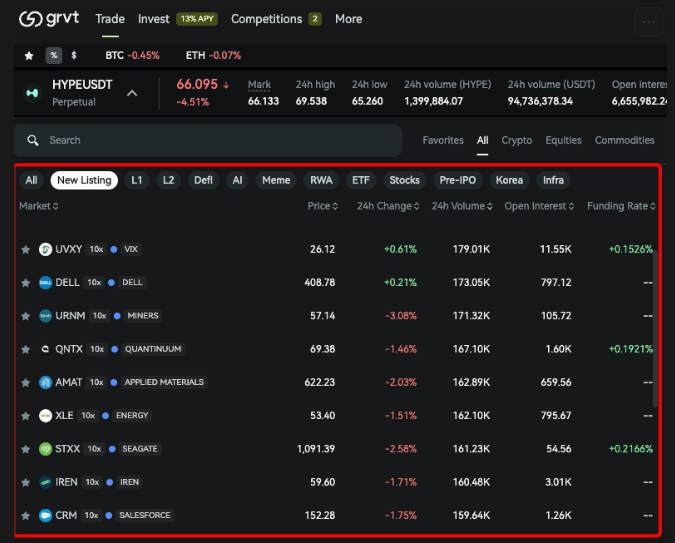
Task: Open the Invest tab
Action: [x=154, y=19]
